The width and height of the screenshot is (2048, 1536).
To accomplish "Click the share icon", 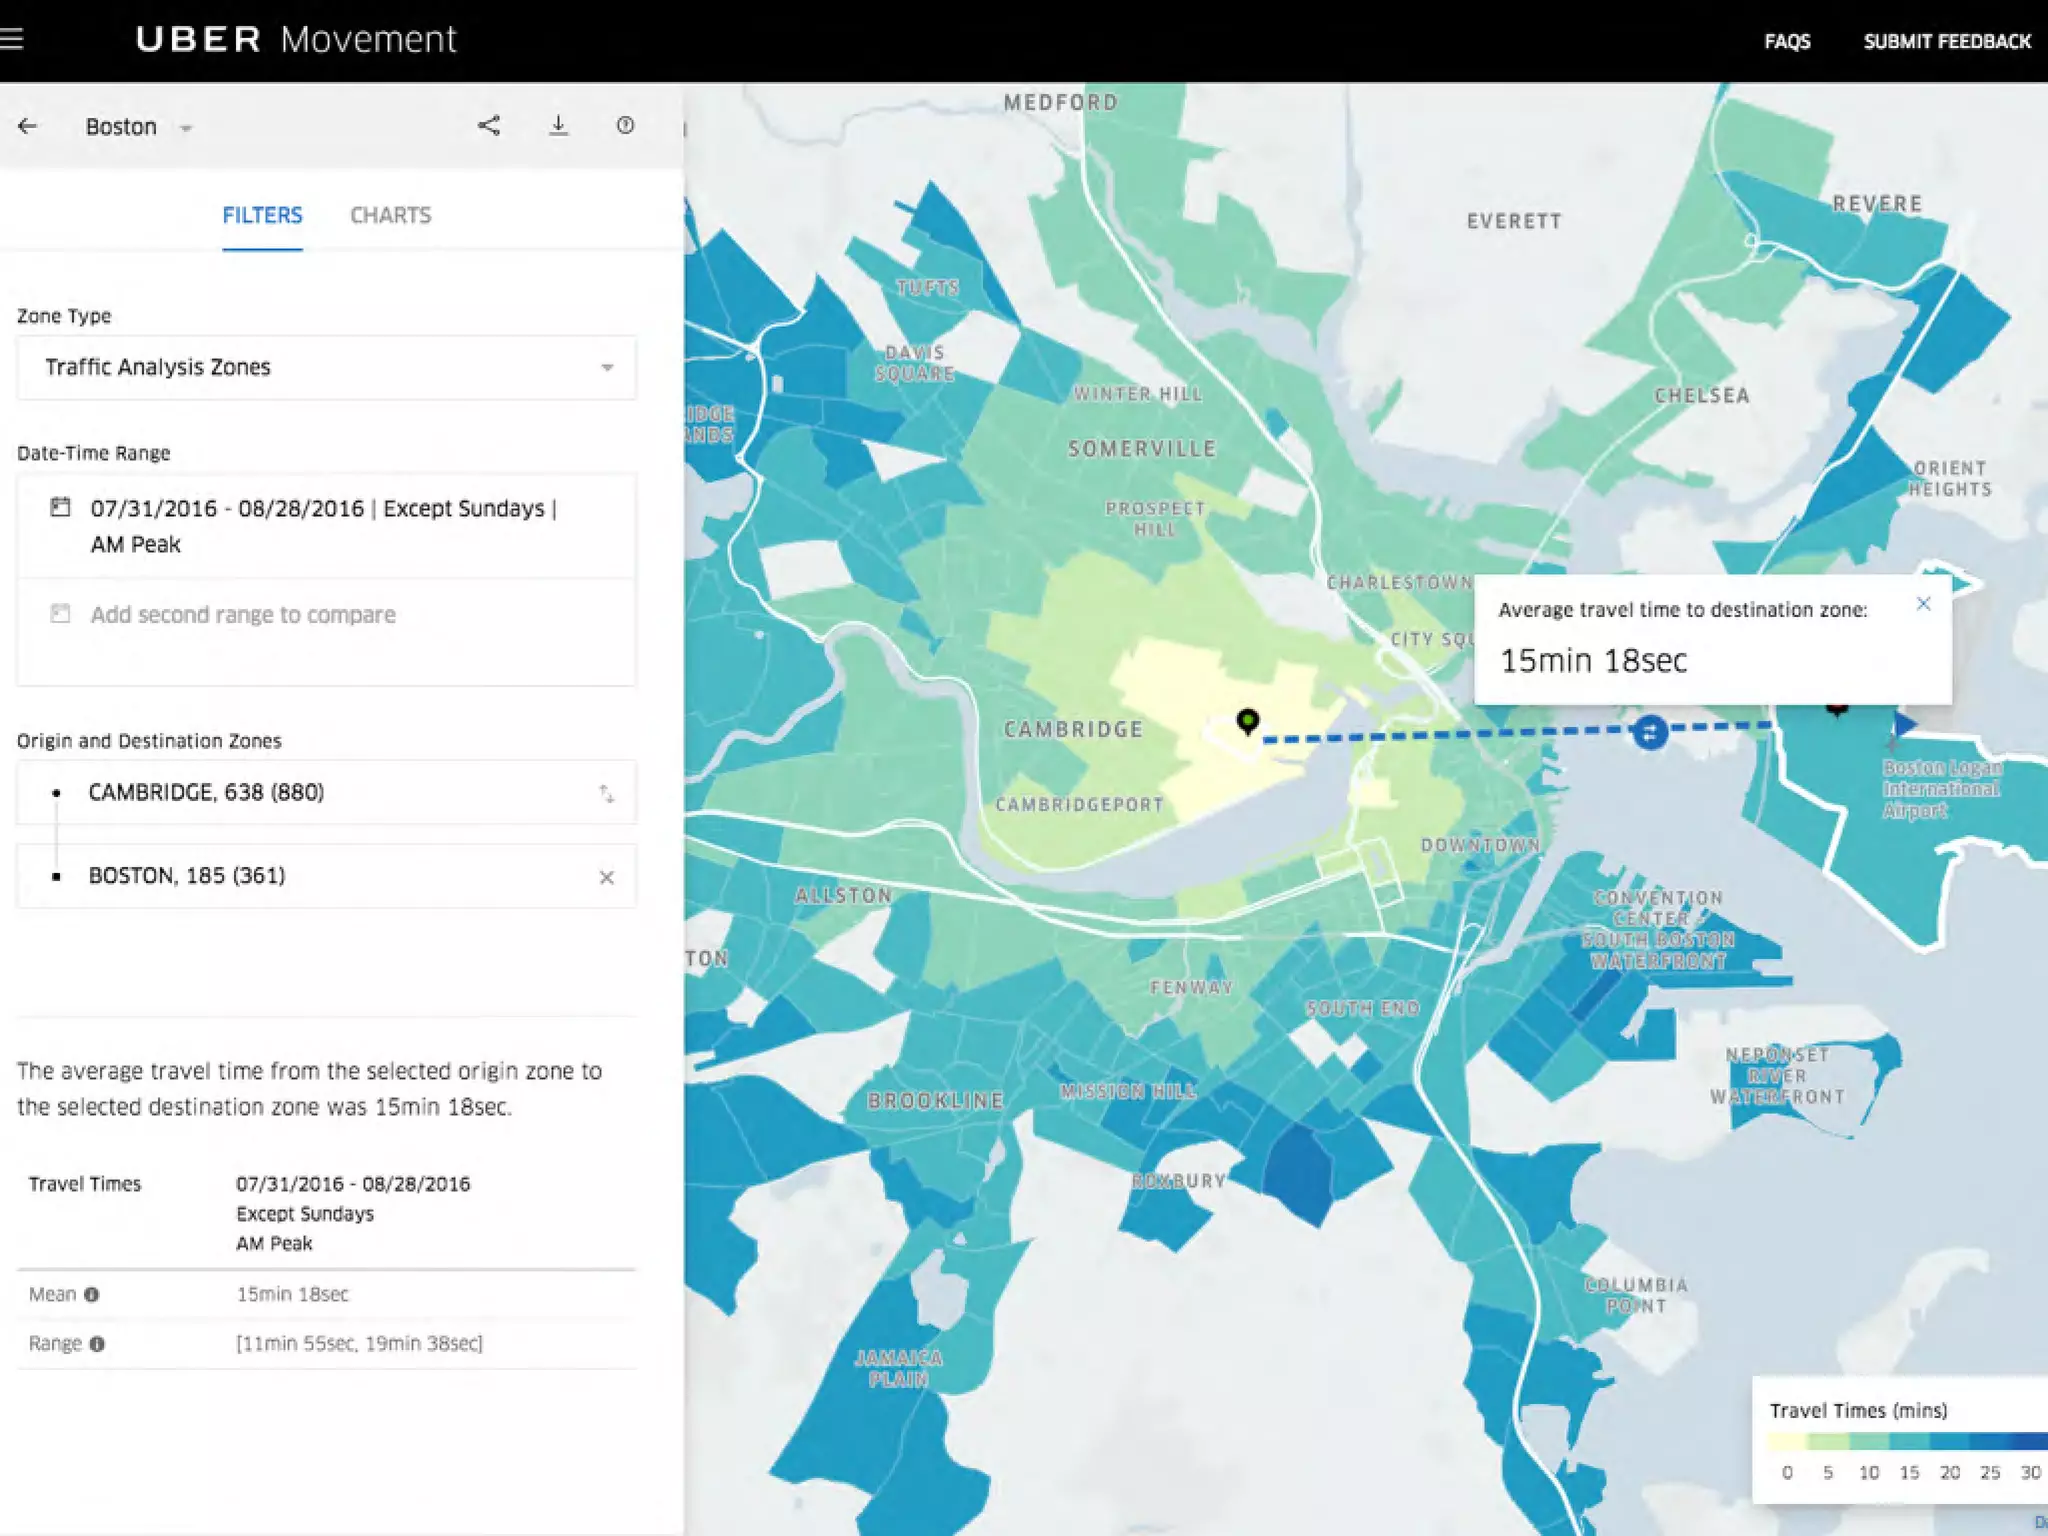I will click(x=489, y=125).
